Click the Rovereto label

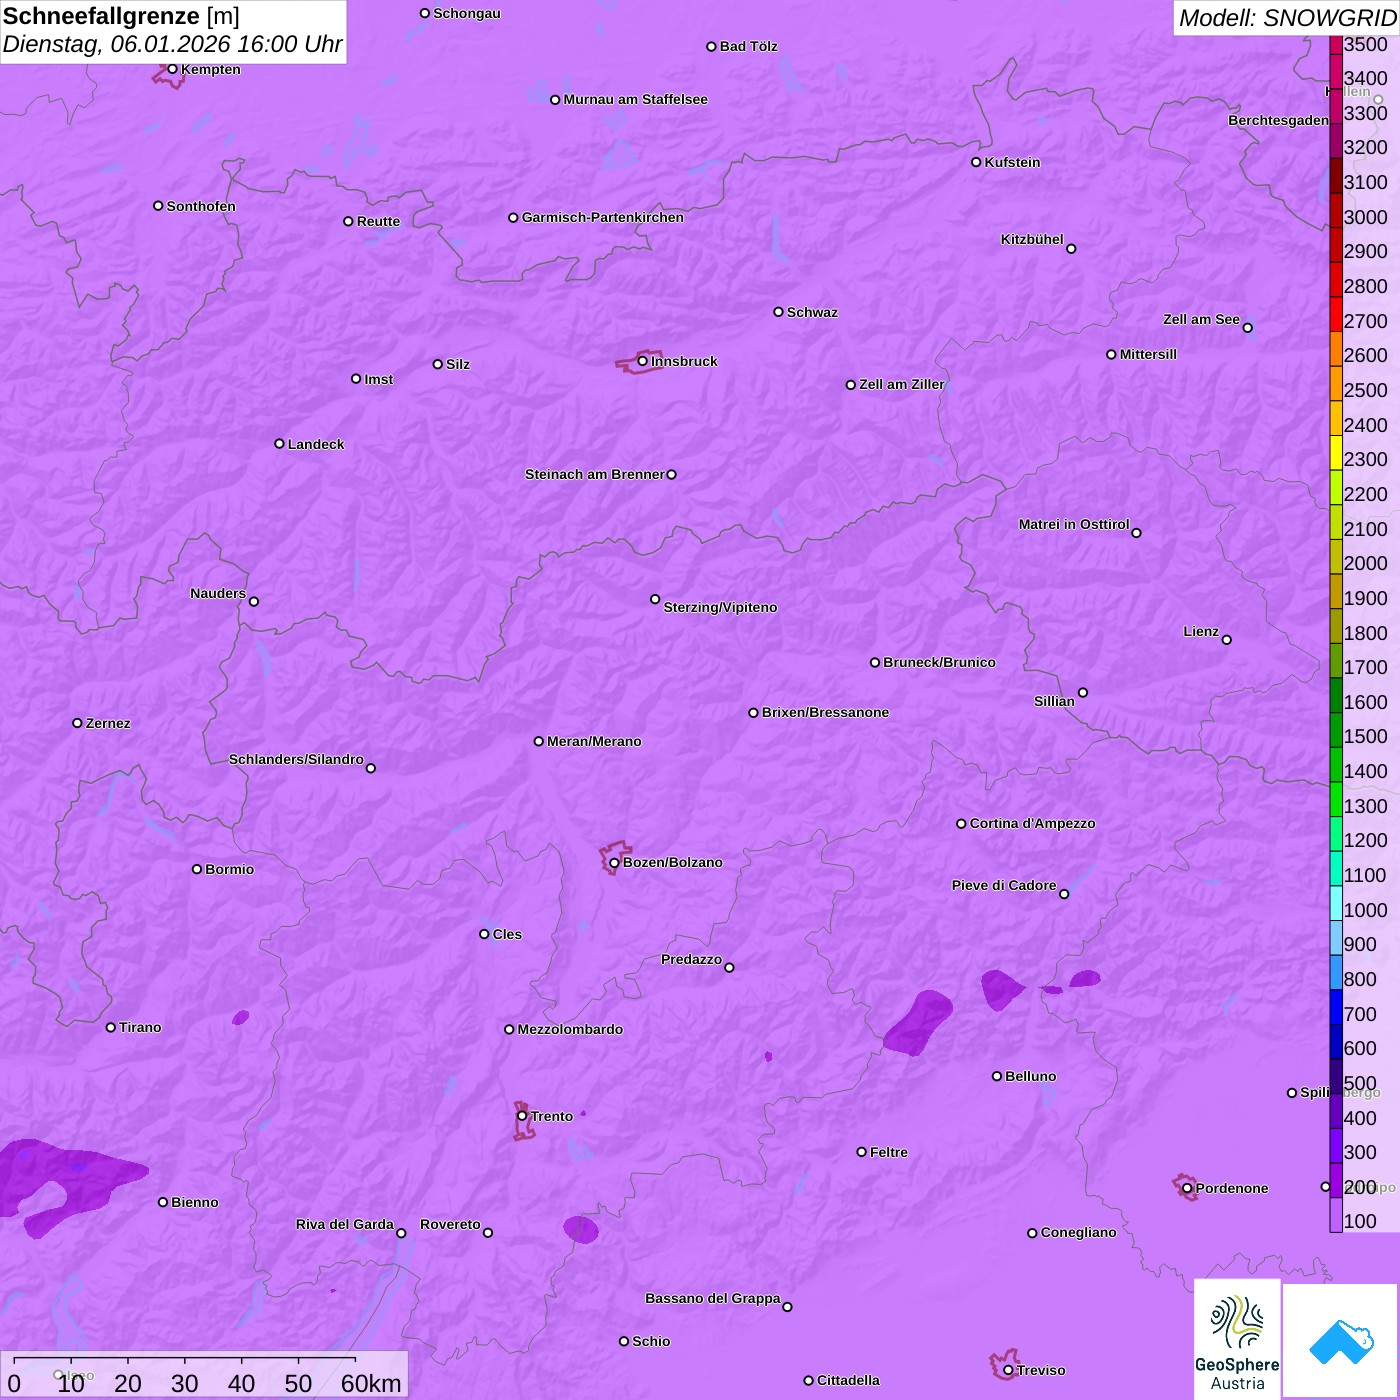[450, 1224]
